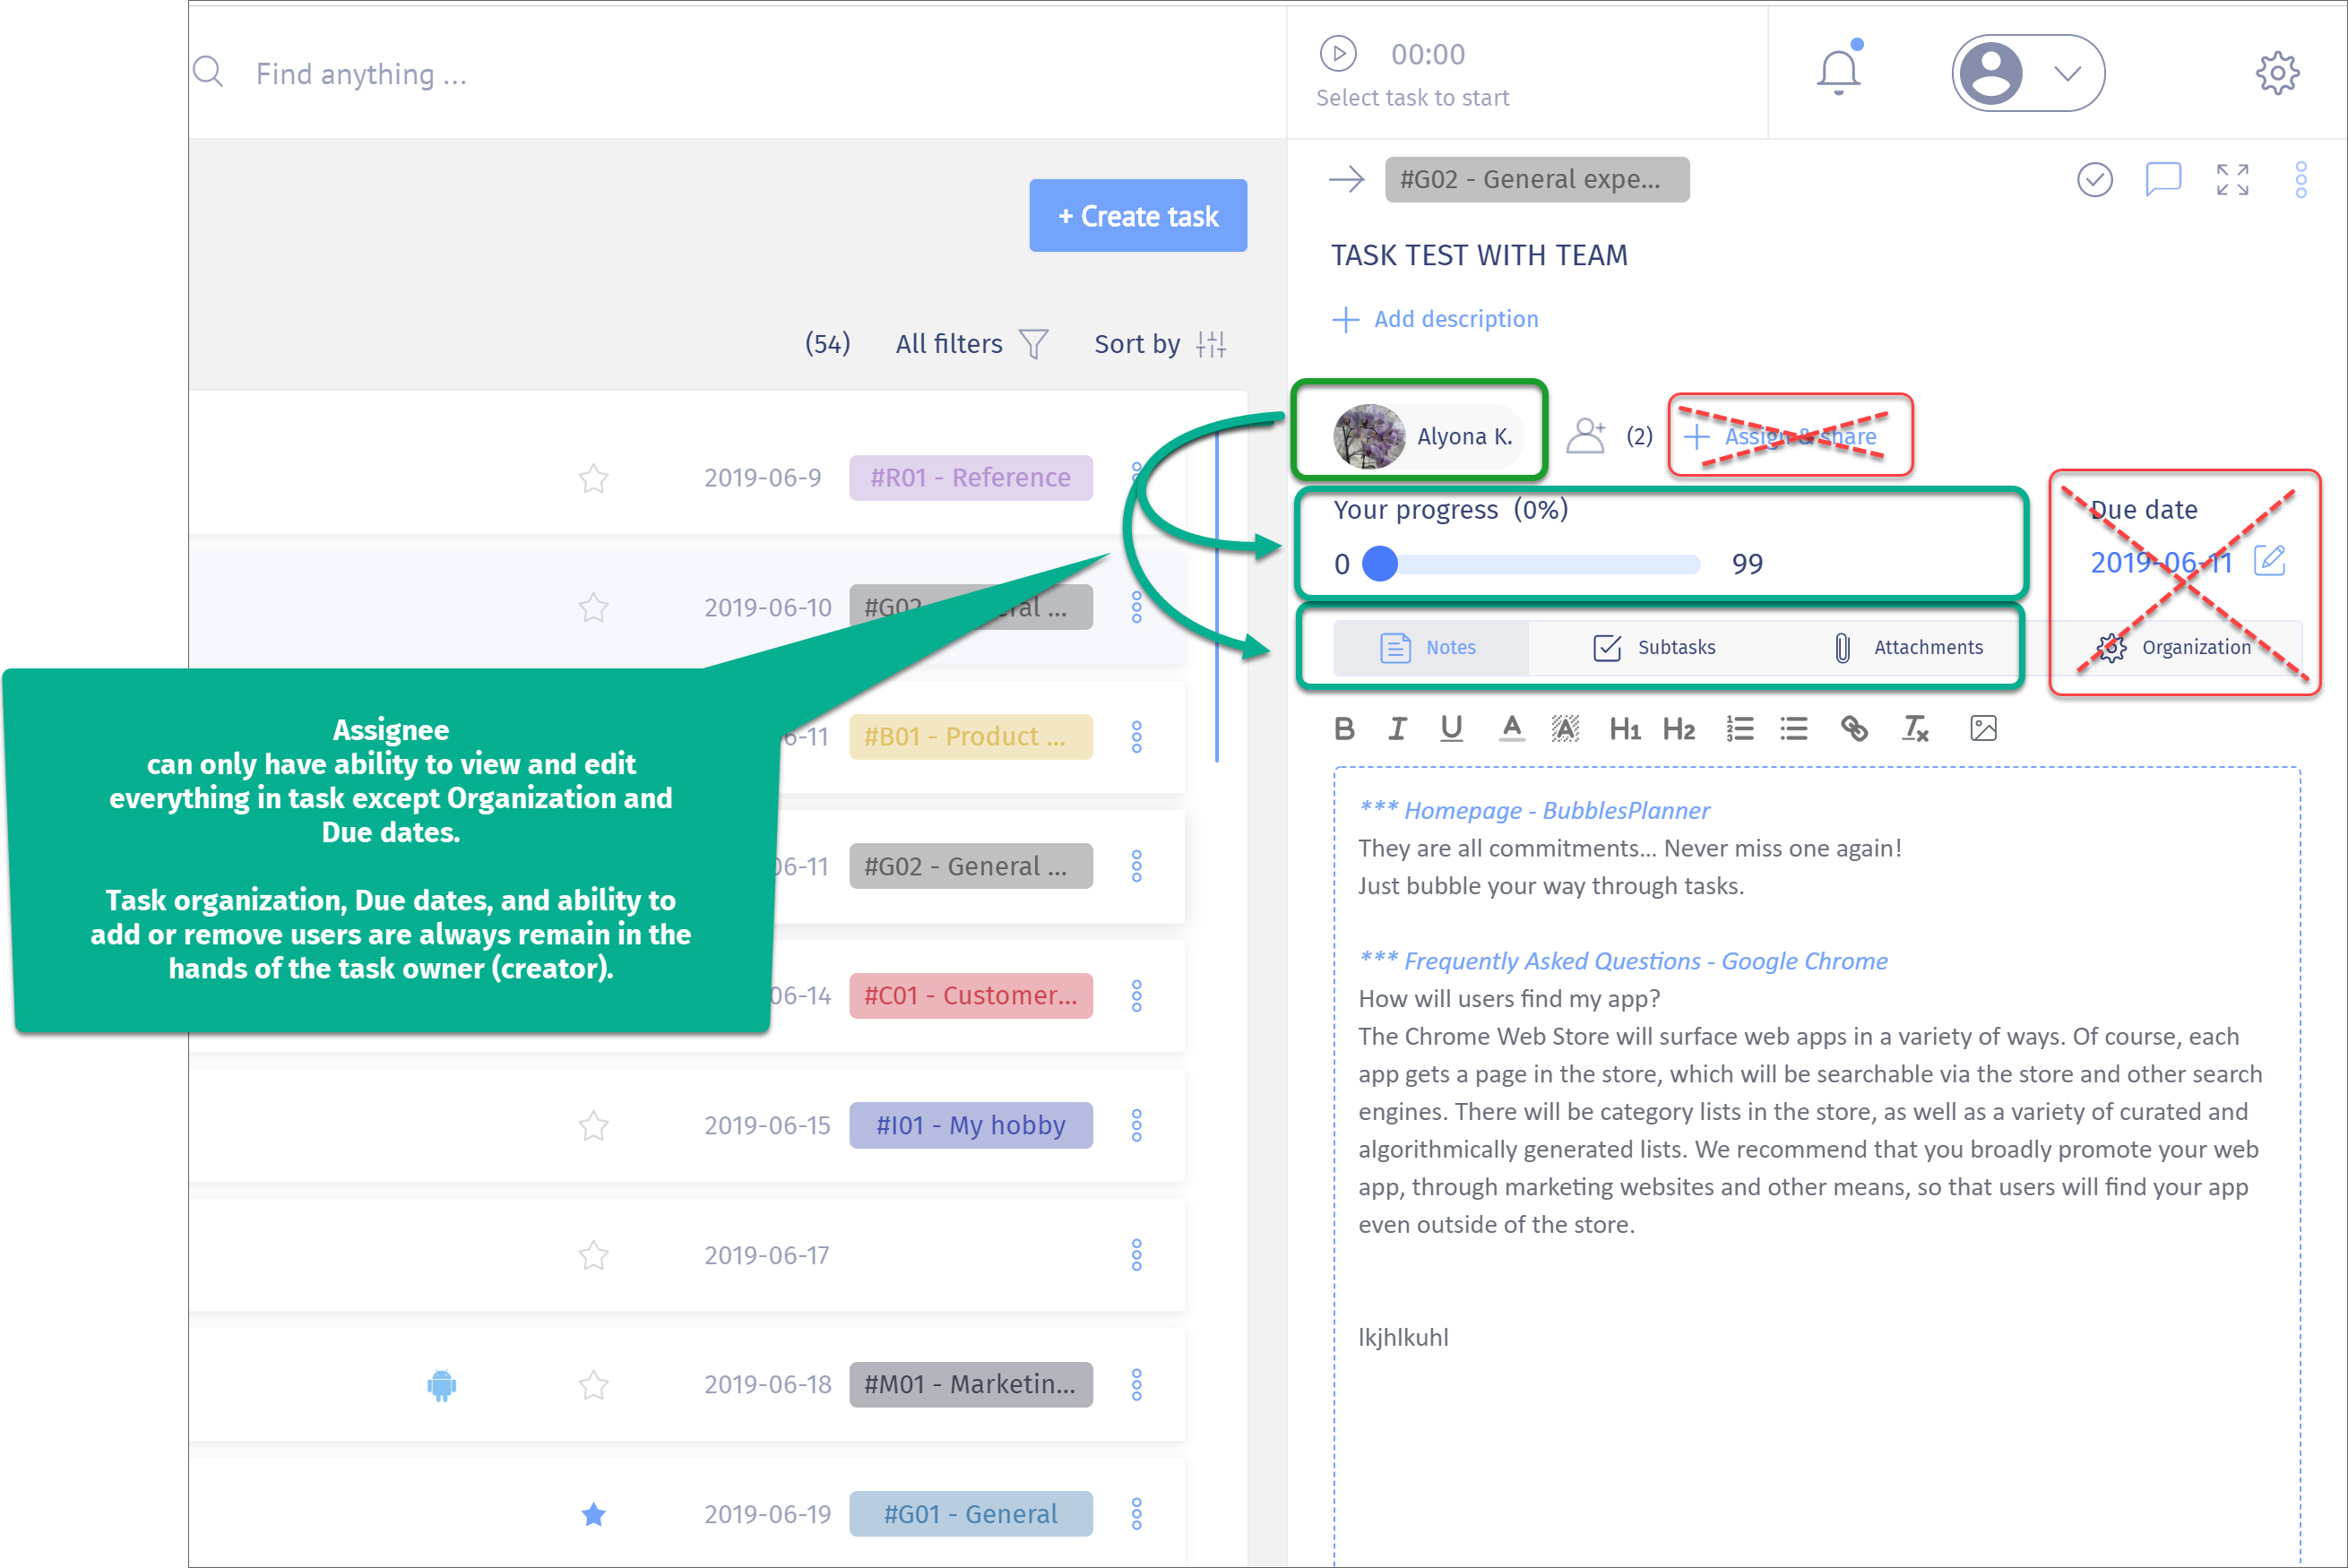
Task: Switch to the Attachments tab
Action: (x=1907, y=648)
